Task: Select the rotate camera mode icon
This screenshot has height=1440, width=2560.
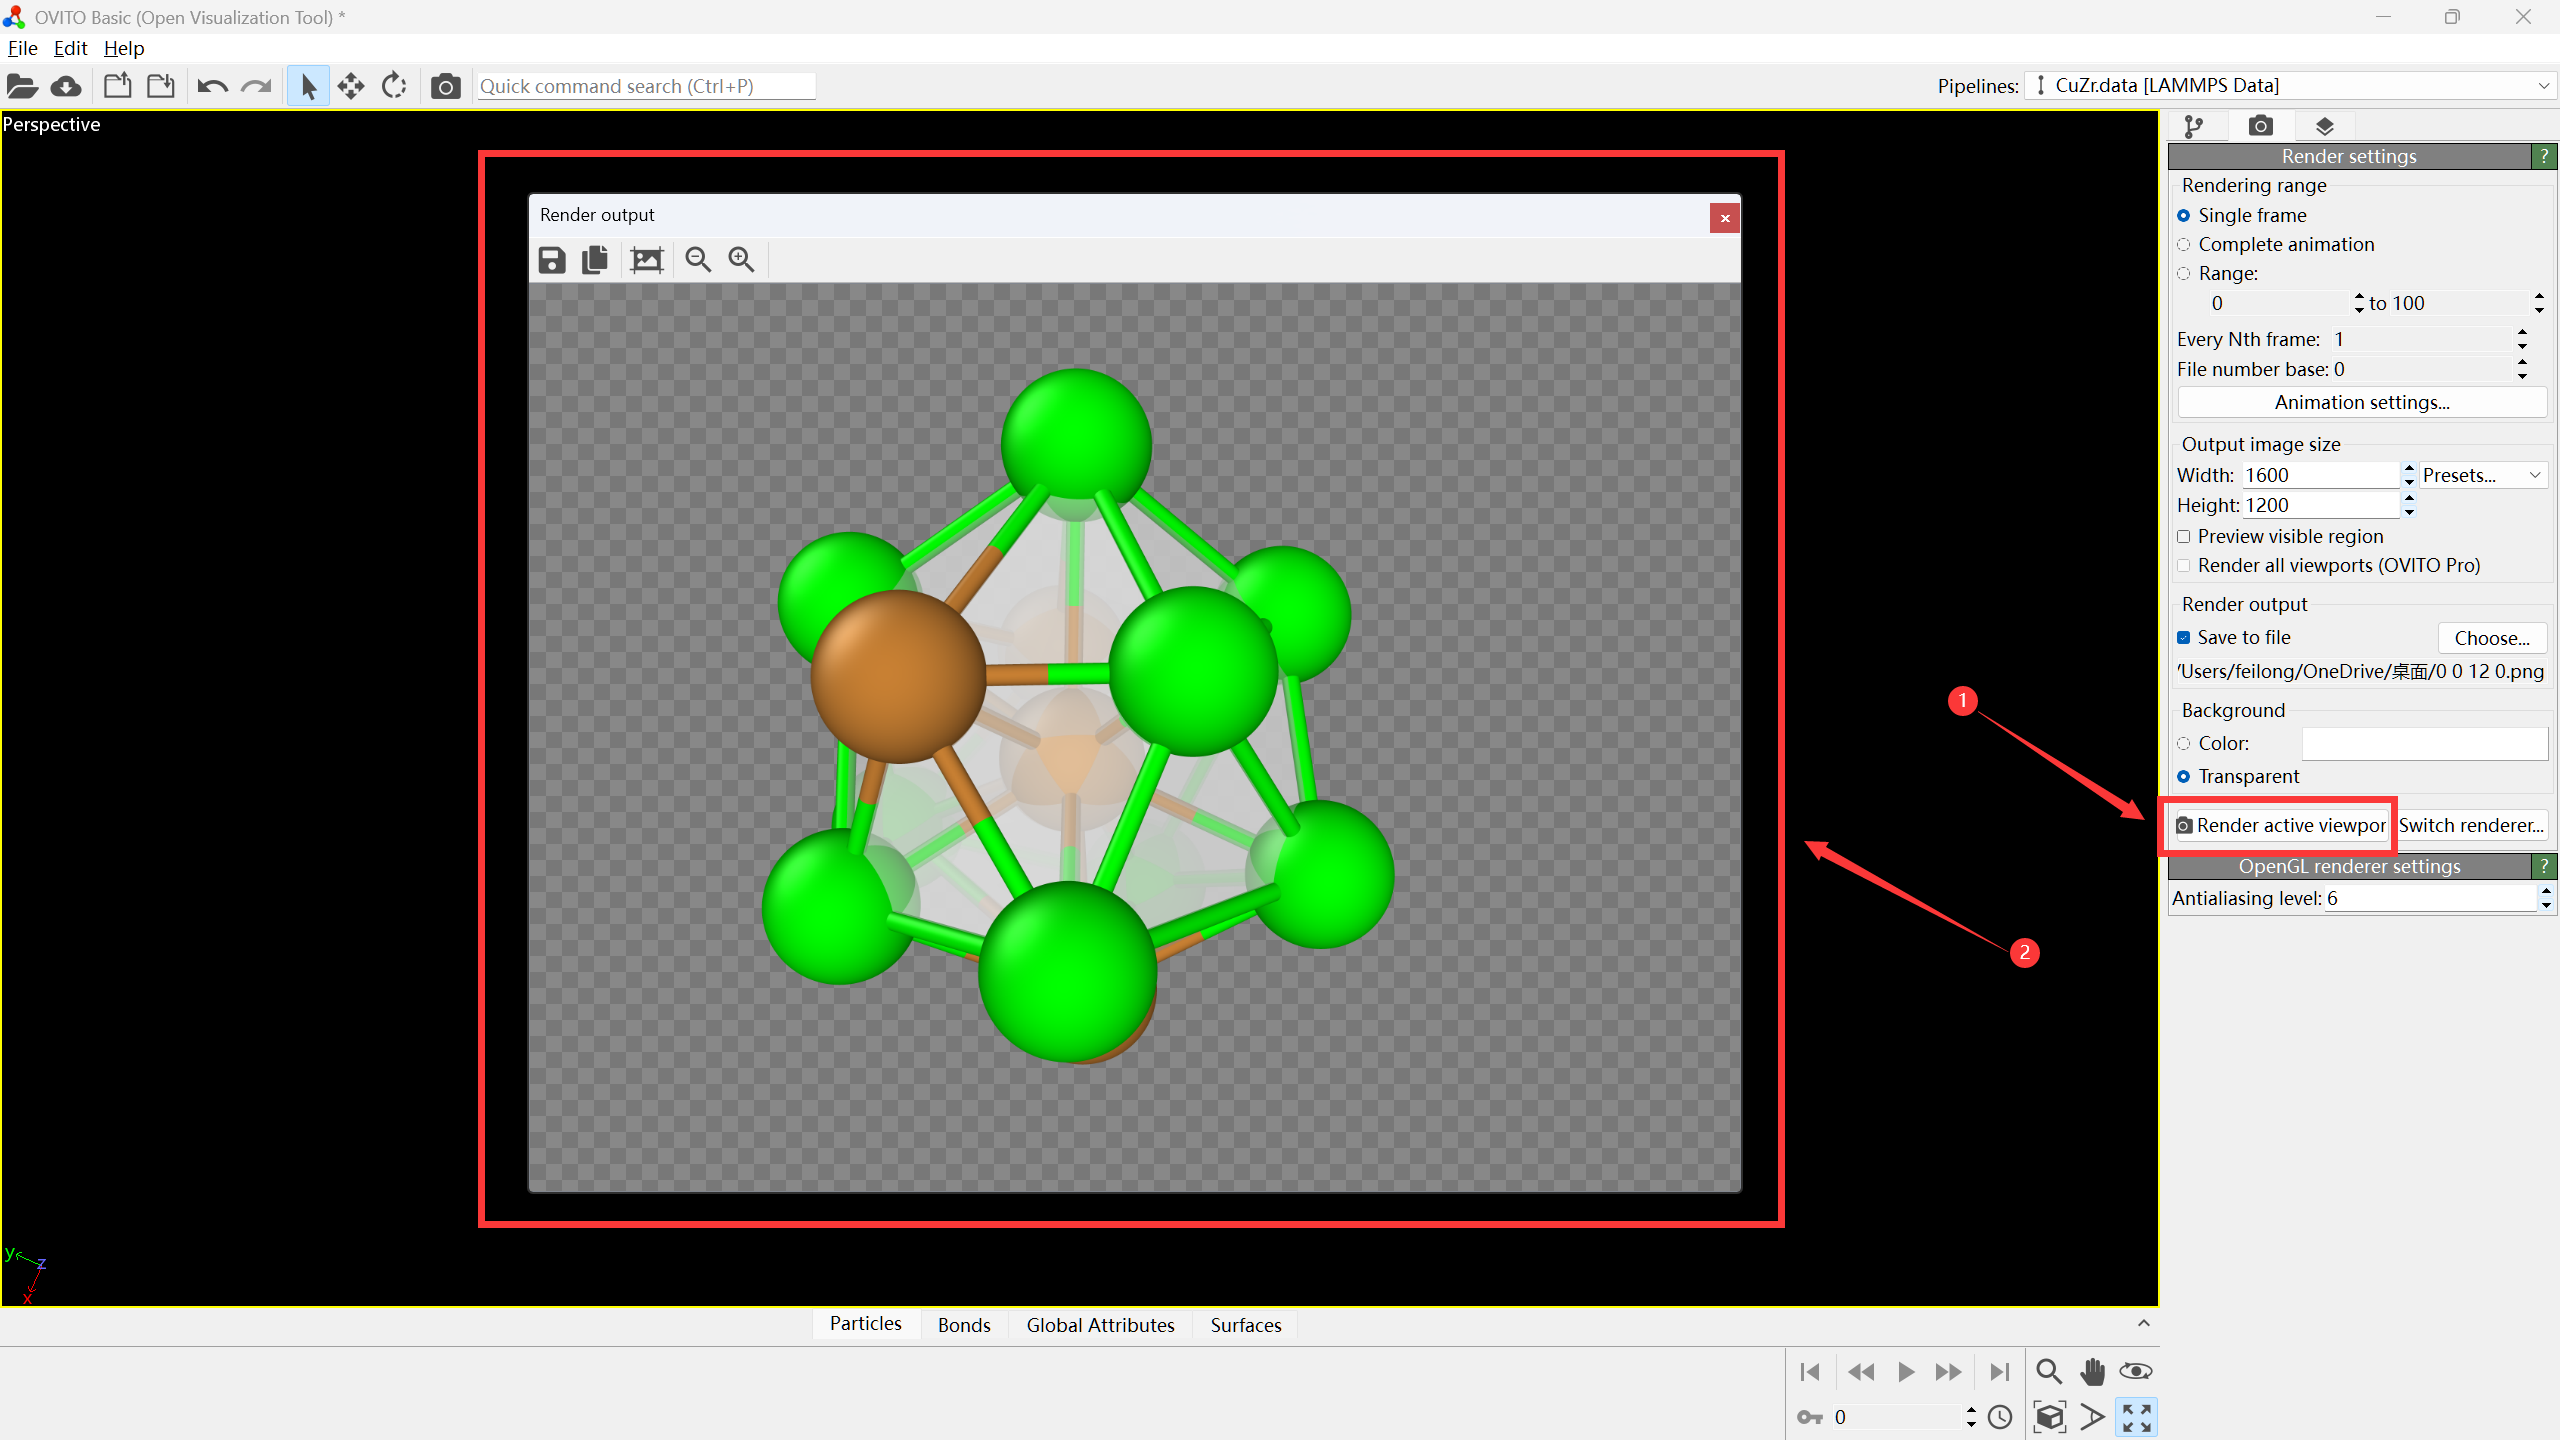Action: 394,86
